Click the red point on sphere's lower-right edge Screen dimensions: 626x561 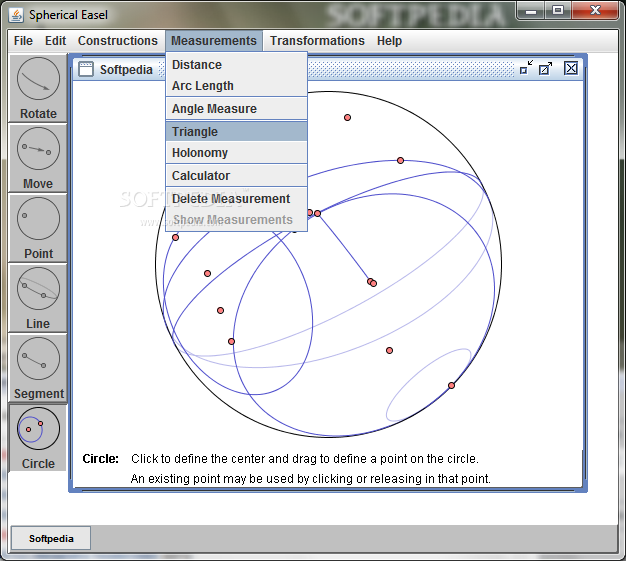(x=451, y=385)
